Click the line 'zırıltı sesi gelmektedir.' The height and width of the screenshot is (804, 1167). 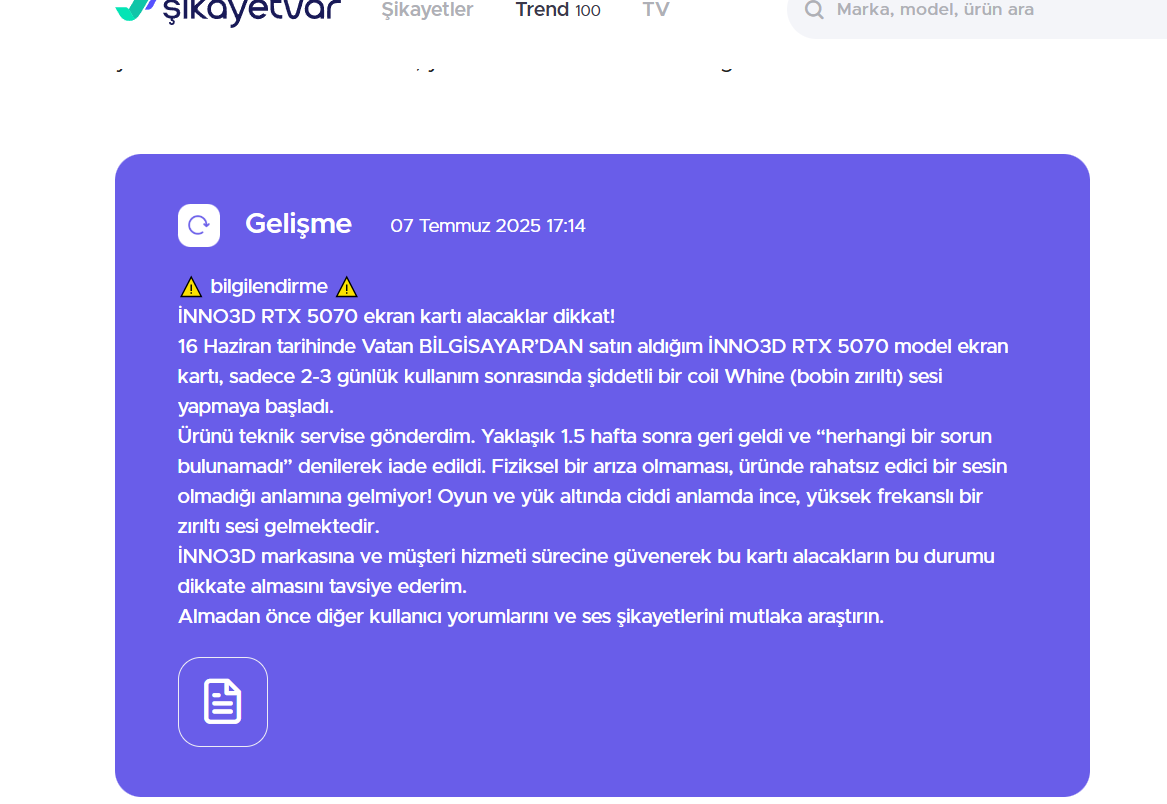(x=278, y=526)
